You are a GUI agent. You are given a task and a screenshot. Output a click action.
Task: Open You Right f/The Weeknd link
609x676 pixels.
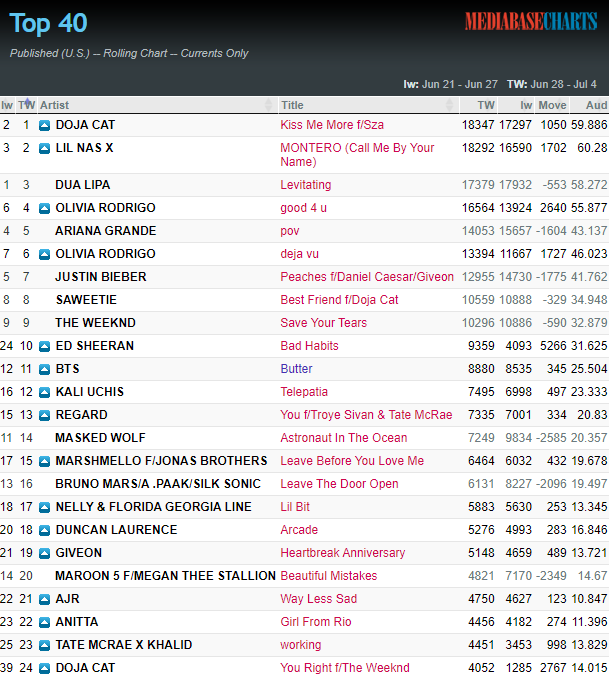click(x=345, y=668)
